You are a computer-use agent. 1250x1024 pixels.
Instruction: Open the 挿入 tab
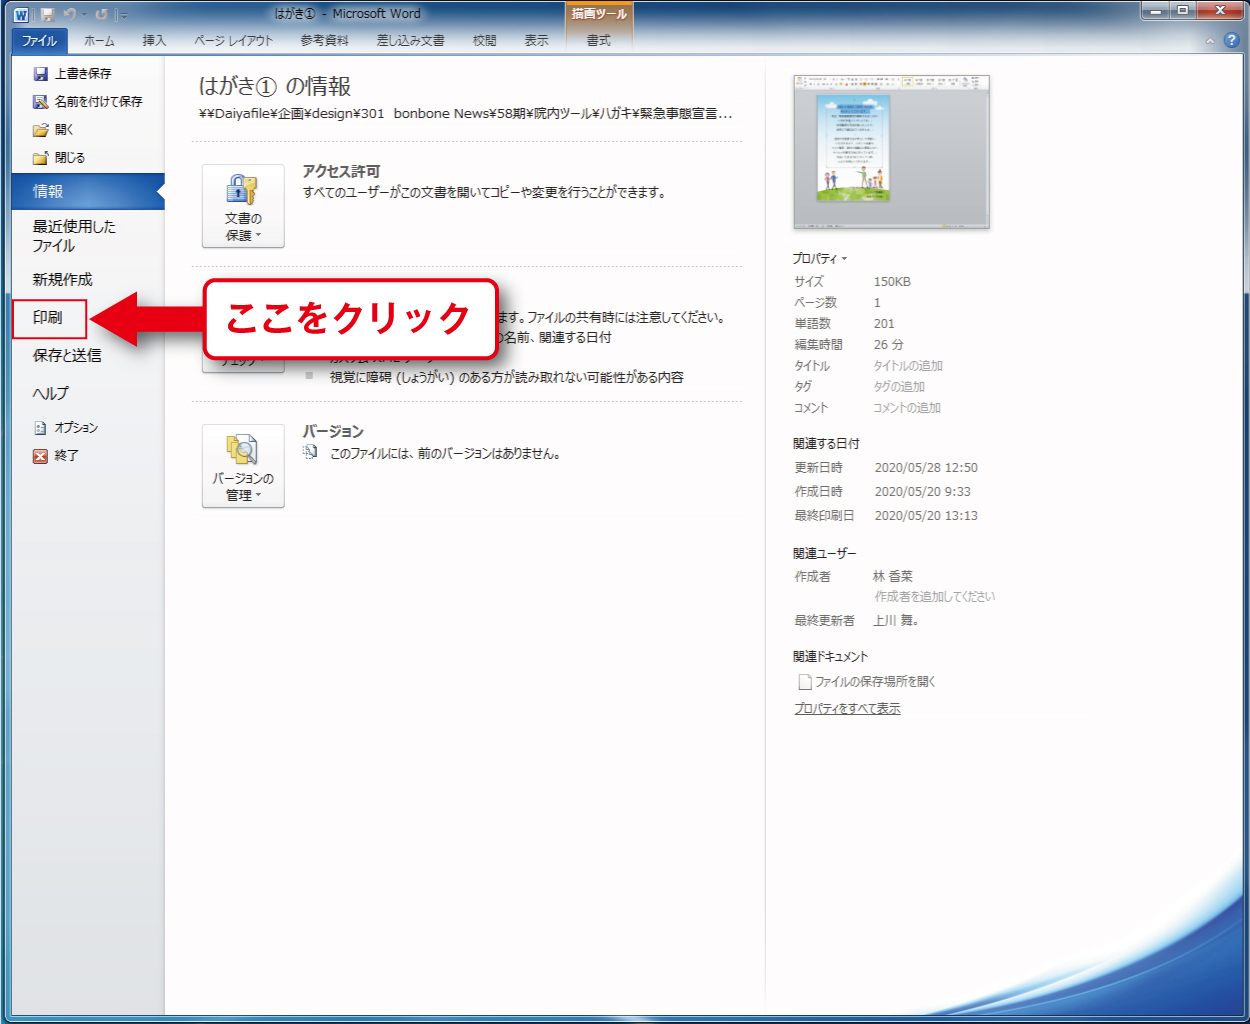154,40
